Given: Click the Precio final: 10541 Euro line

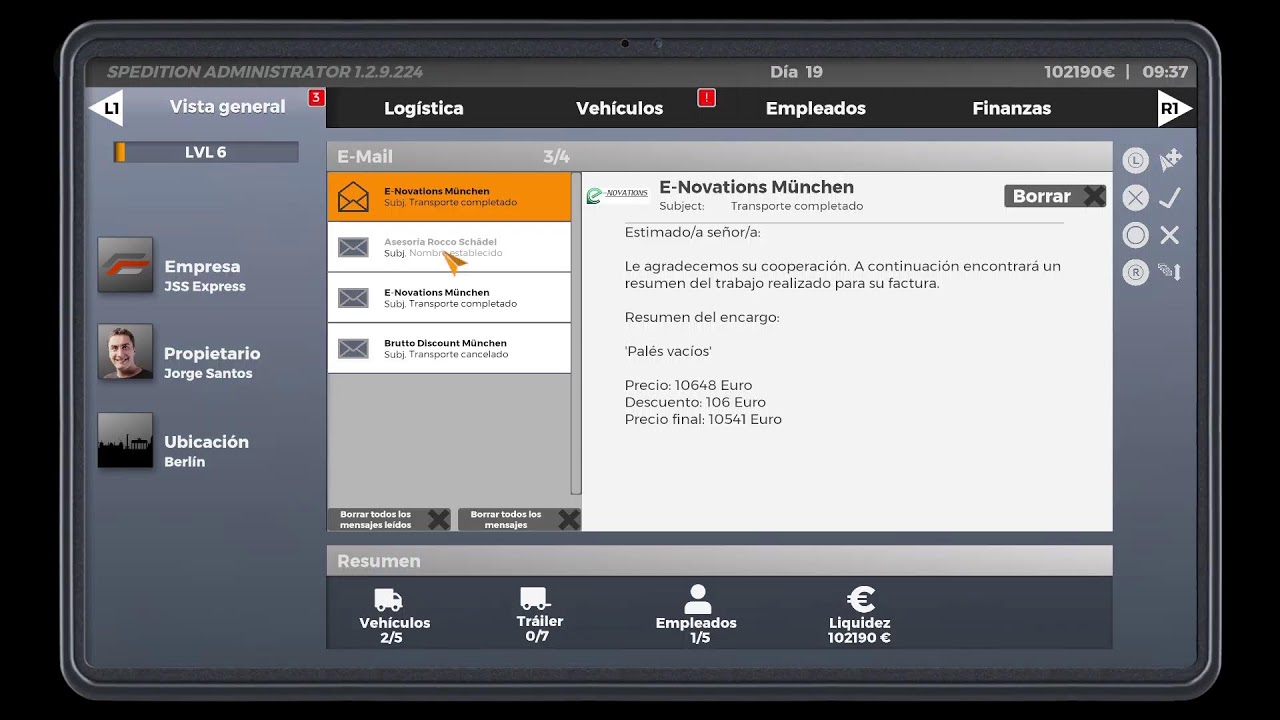Looking at the screenshot, I should point(703,419).
